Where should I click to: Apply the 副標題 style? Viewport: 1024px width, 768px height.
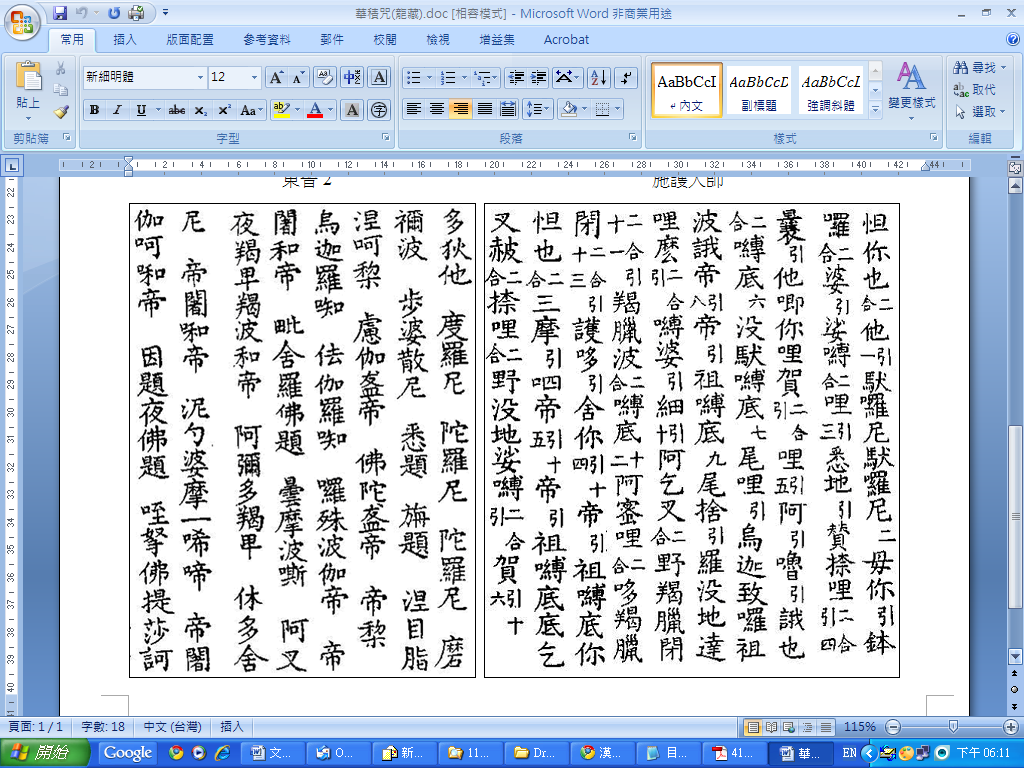tap(759, 90)
